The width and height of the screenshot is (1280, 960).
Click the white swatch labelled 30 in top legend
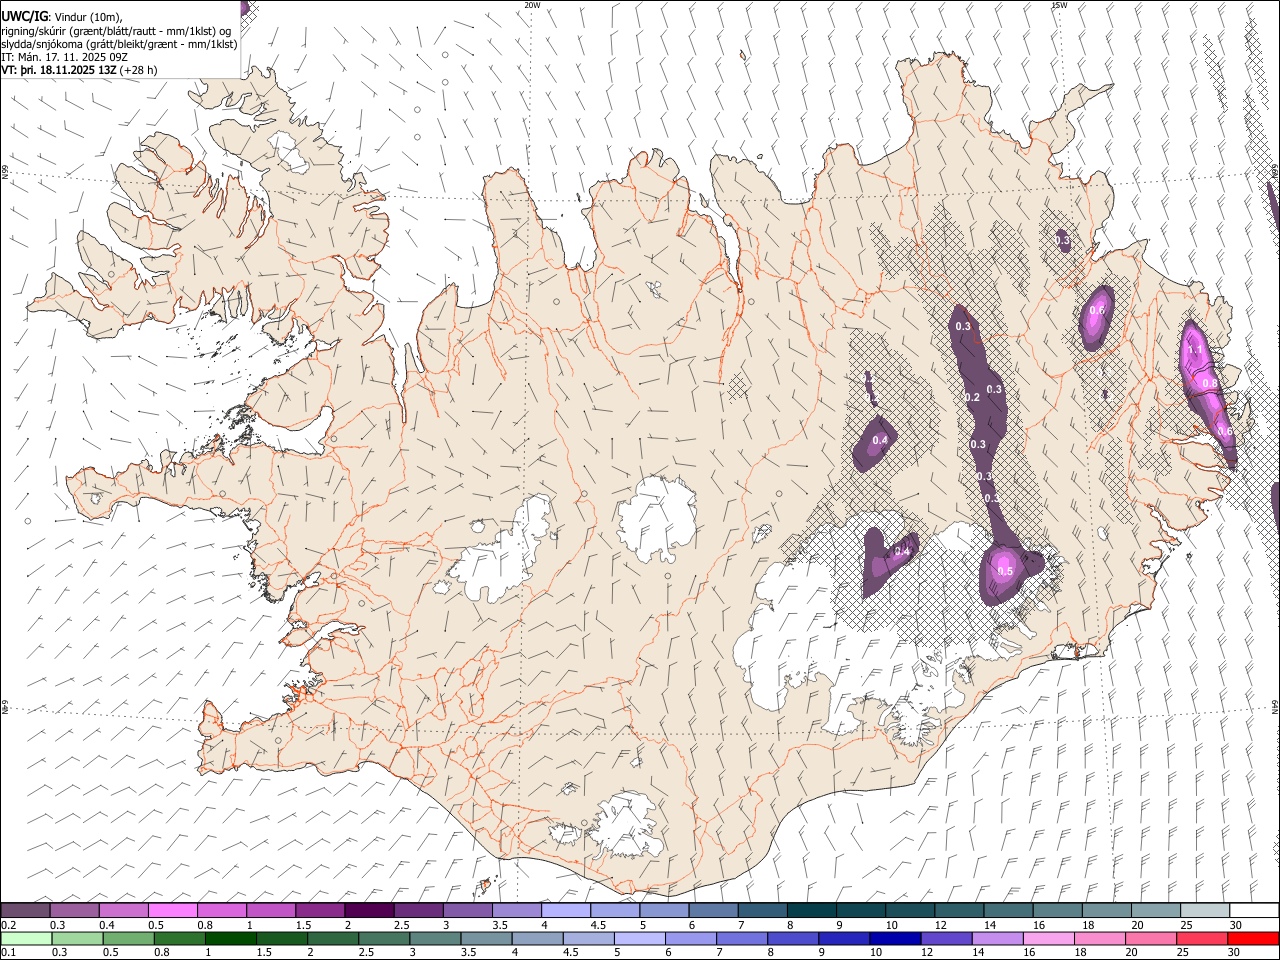pos(1254,911)
